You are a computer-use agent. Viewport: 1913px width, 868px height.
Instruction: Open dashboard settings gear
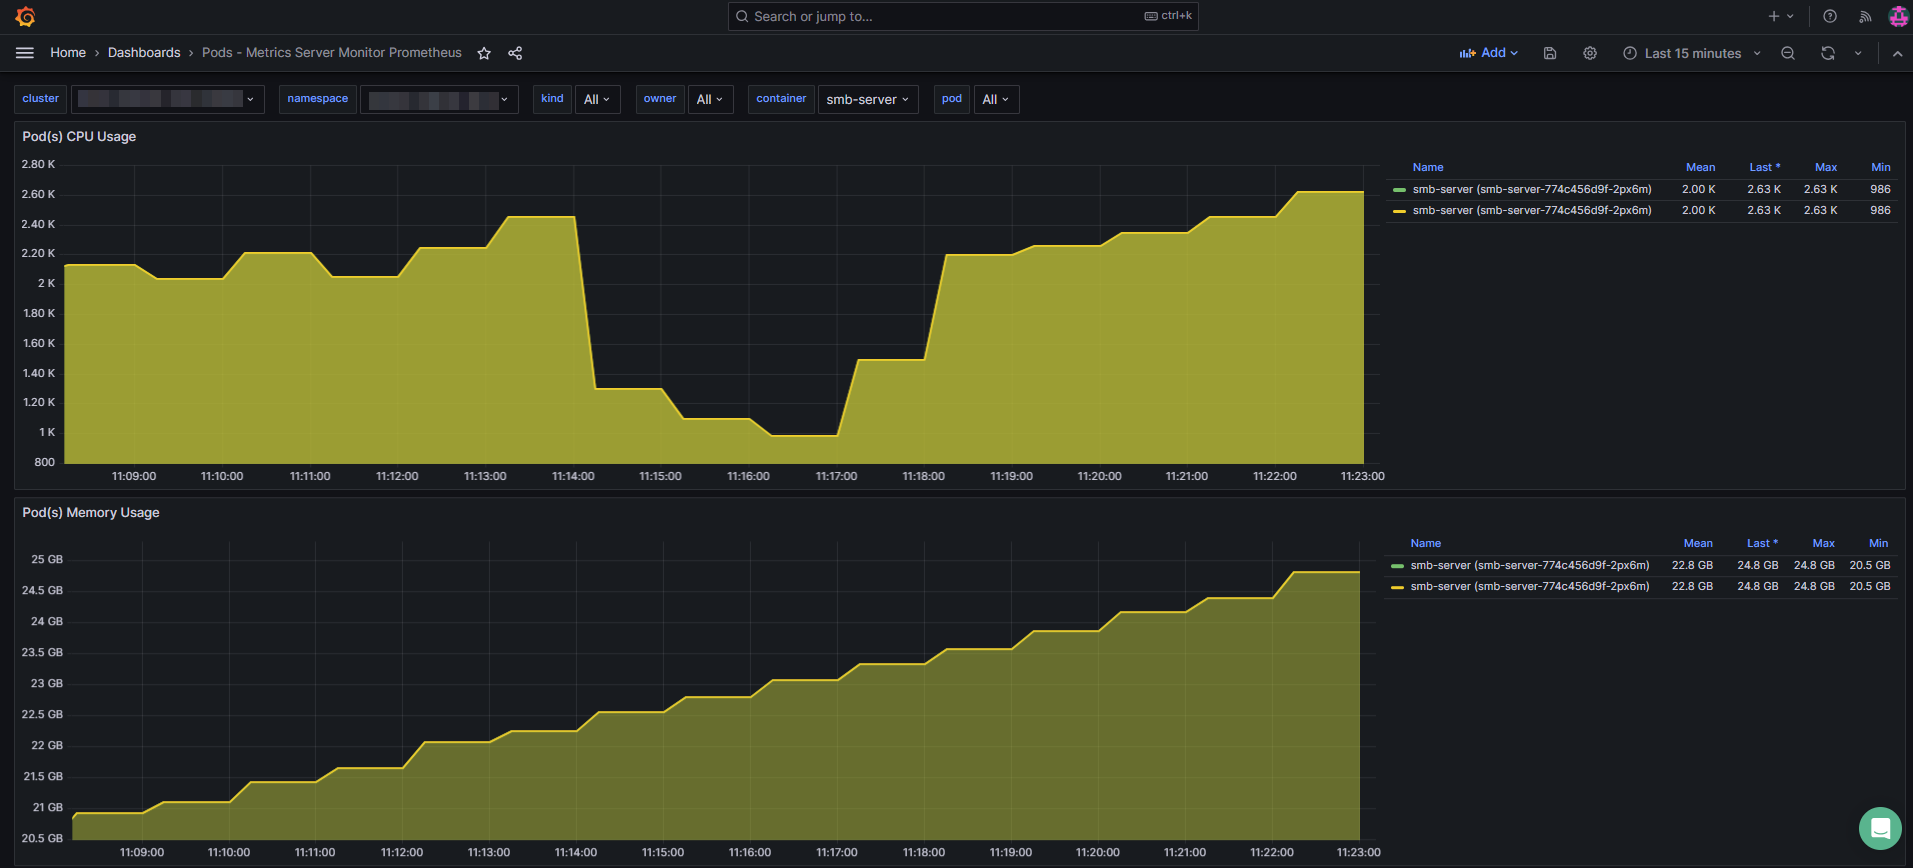pyautogui.click(x=1590, y=53)
